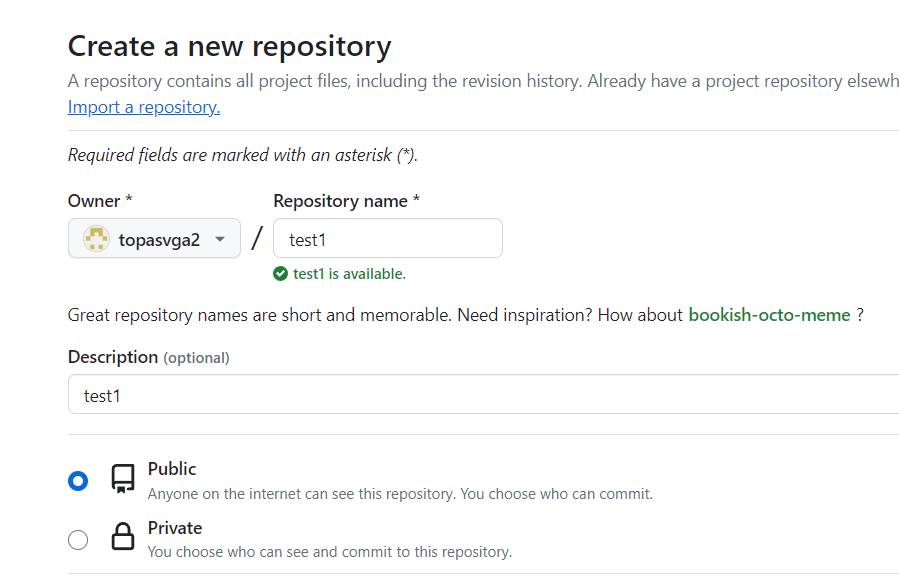899x581 pixels.
Task: Click the "test1 is available" message
Action: point(349,274)
